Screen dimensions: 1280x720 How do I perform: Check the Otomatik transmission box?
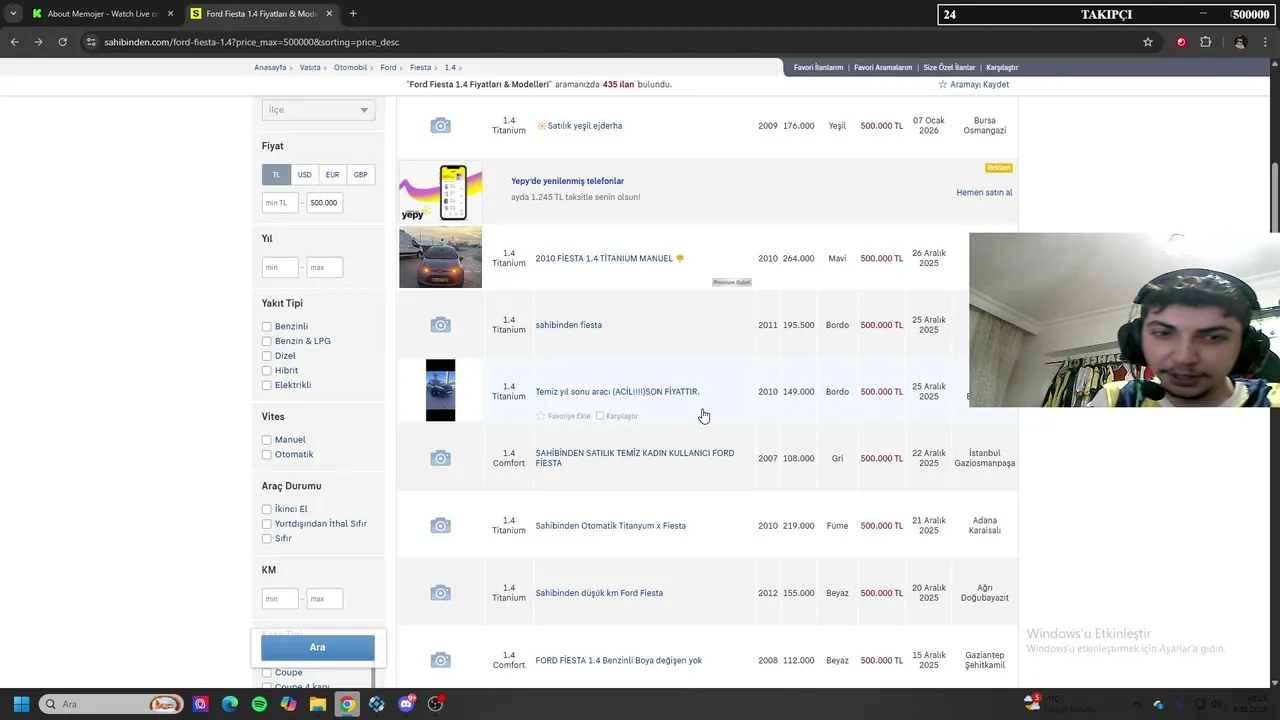click(266, 454)
